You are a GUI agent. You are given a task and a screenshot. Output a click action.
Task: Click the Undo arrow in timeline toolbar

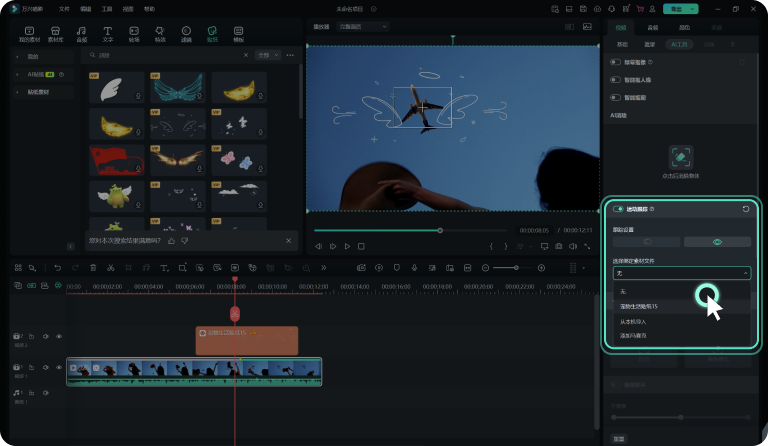(x=58, y=268)
